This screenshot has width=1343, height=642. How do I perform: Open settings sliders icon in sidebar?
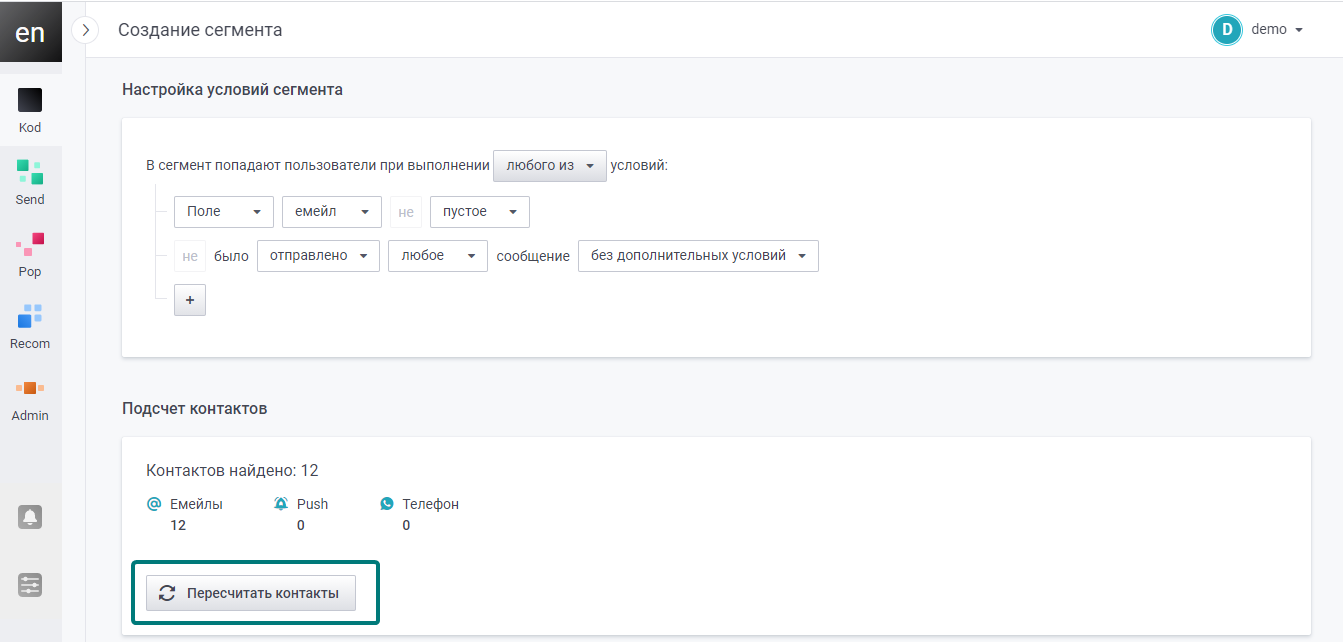click(x=30, y=585)
